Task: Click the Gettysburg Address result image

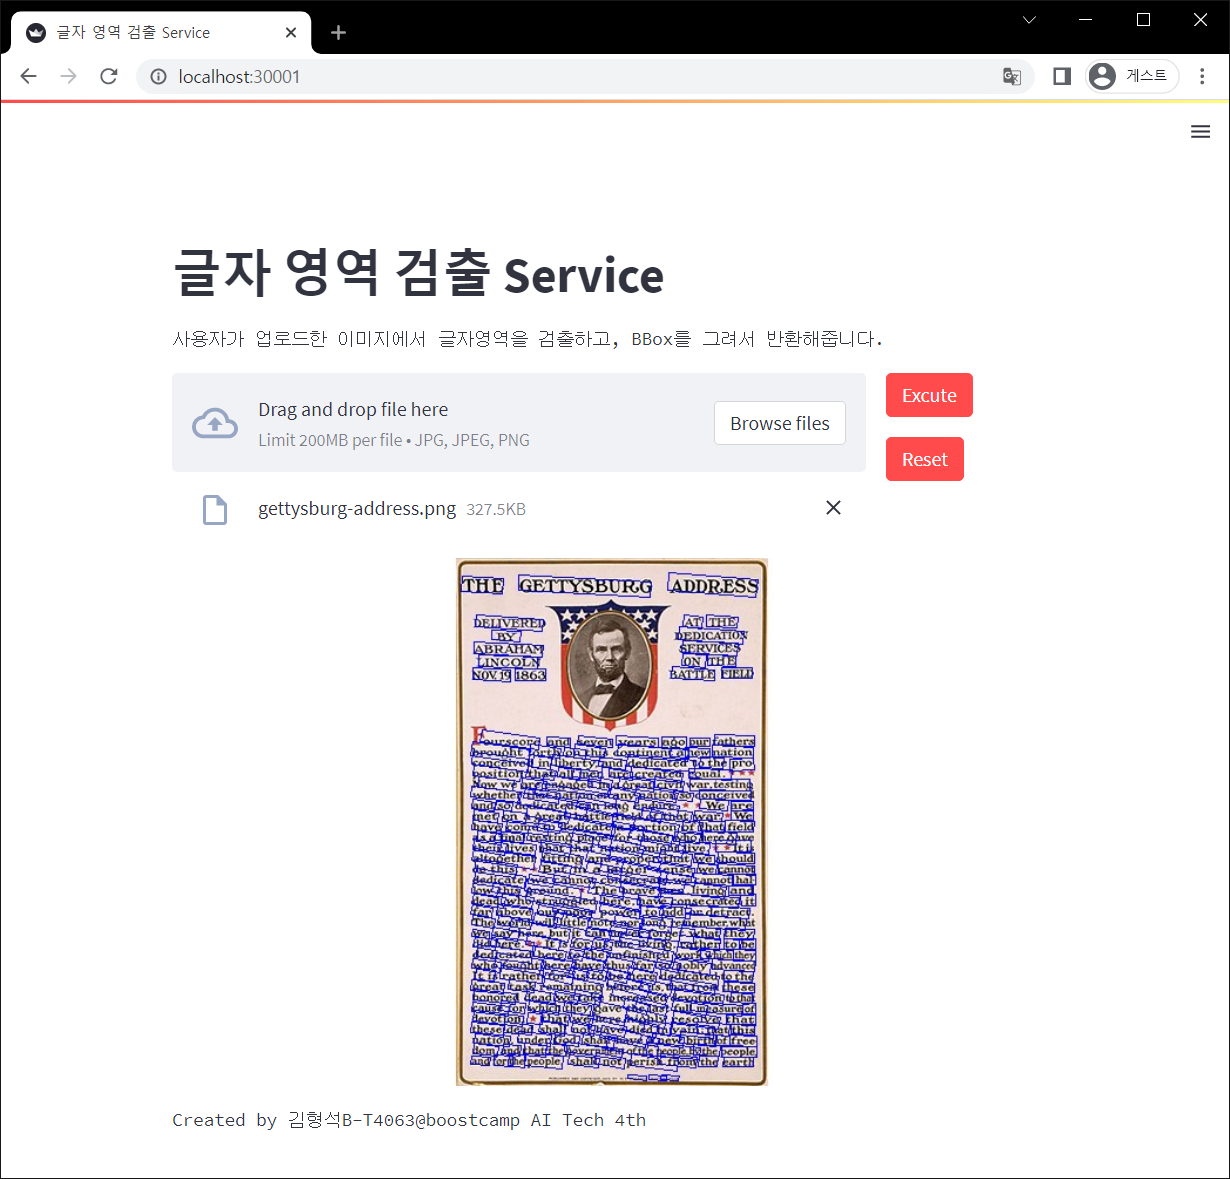Action: (x=612, y=821)
